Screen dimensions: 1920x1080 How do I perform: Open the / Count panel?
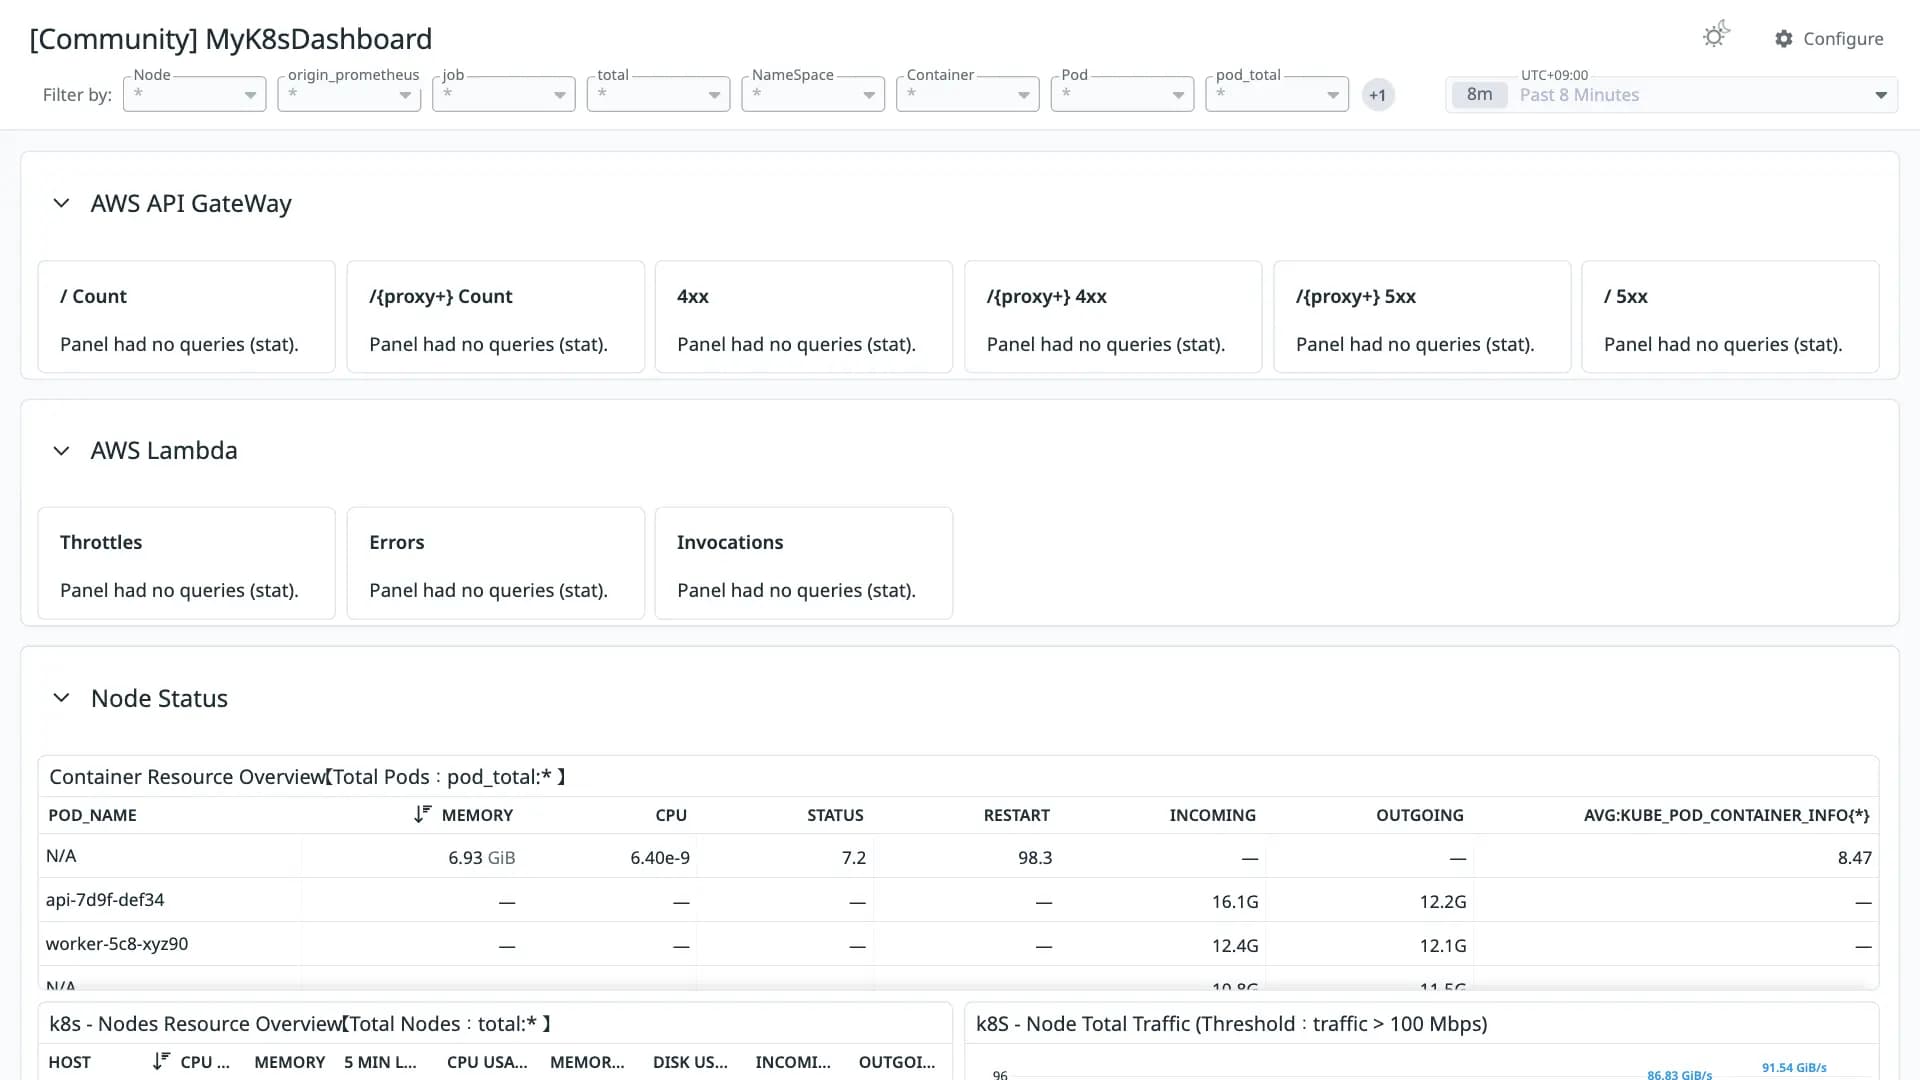tap(186, 317)
